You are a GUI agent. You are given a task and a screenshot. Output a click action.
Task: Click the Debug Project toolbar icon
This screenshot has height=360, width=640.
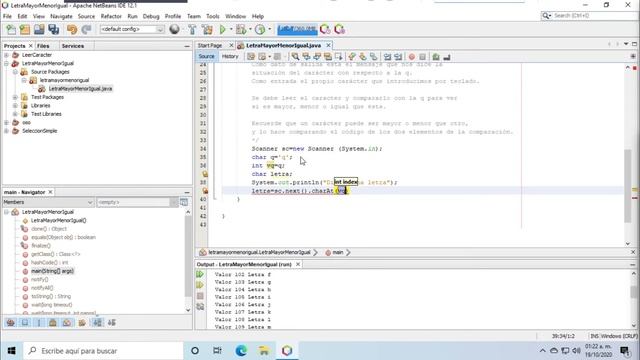click(241, 29)
